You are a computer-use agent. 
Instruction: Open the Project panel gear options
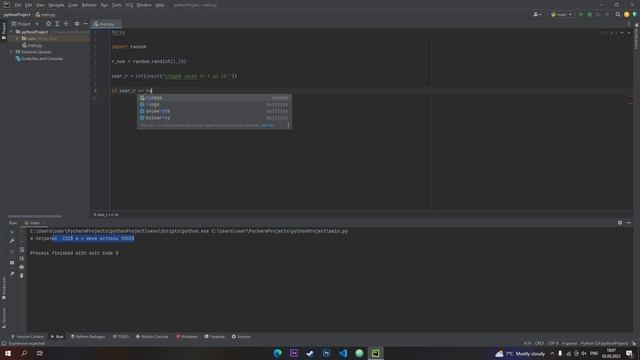77,24
